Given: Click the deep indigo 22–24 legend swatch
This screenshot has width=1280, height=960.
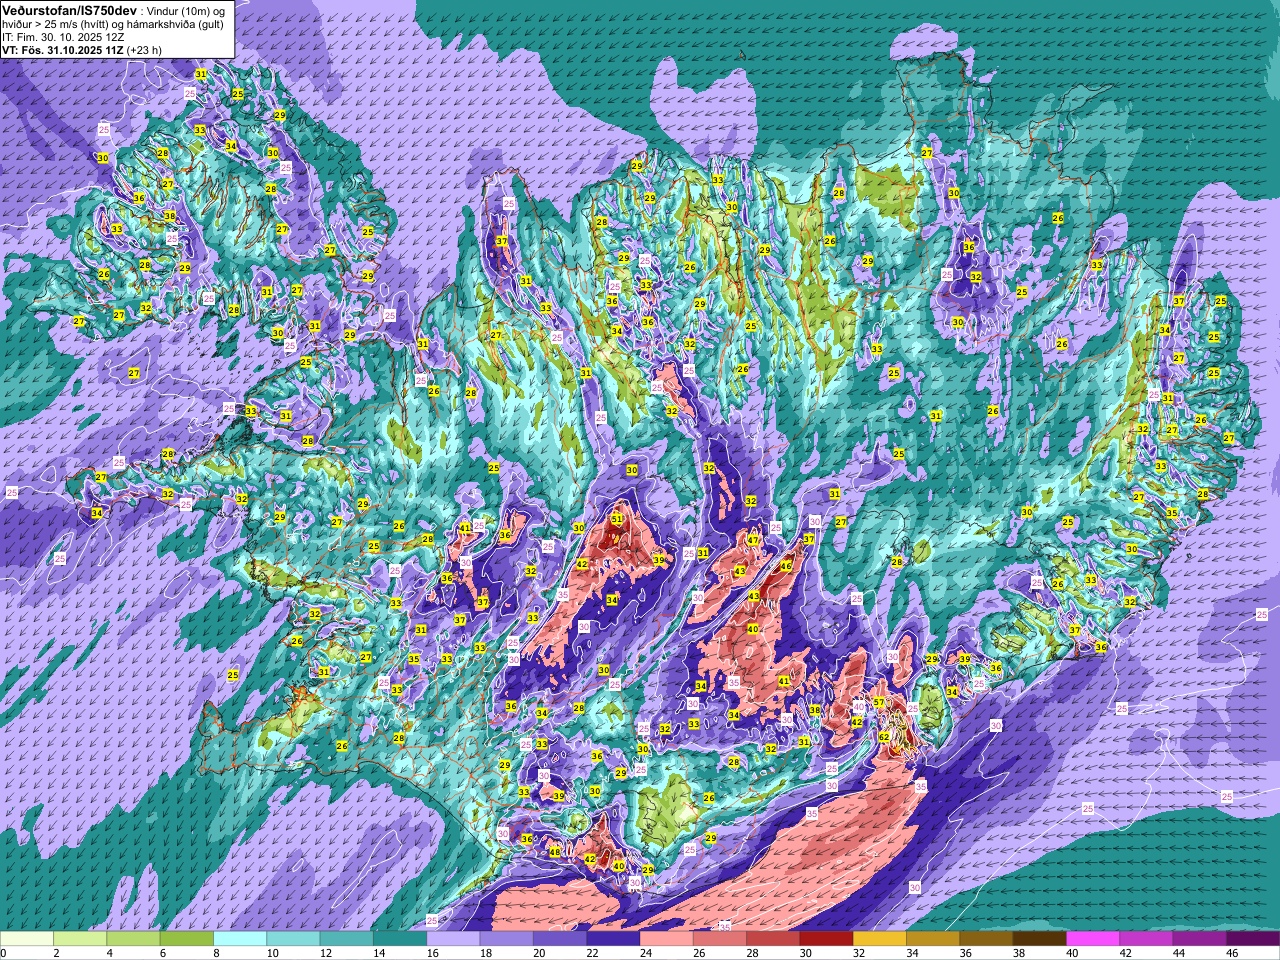Looking at the screenshot, I should (x=613, y=939).
